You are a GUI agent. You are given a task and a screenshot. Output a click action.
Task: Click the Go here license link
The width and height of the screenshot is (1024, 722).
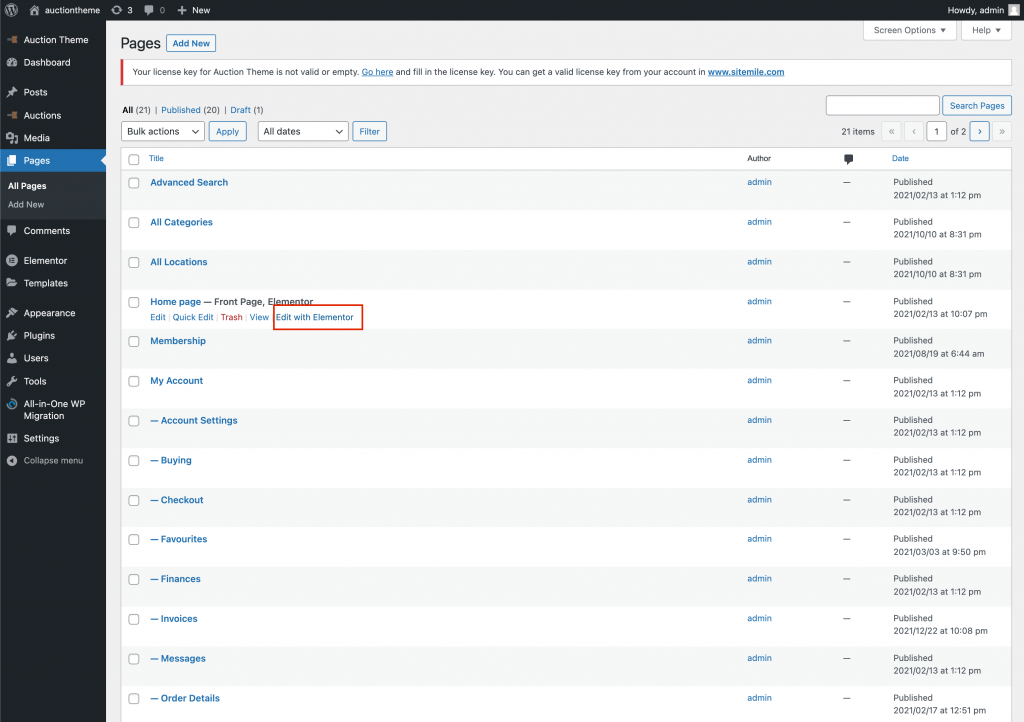click(377, 72)
